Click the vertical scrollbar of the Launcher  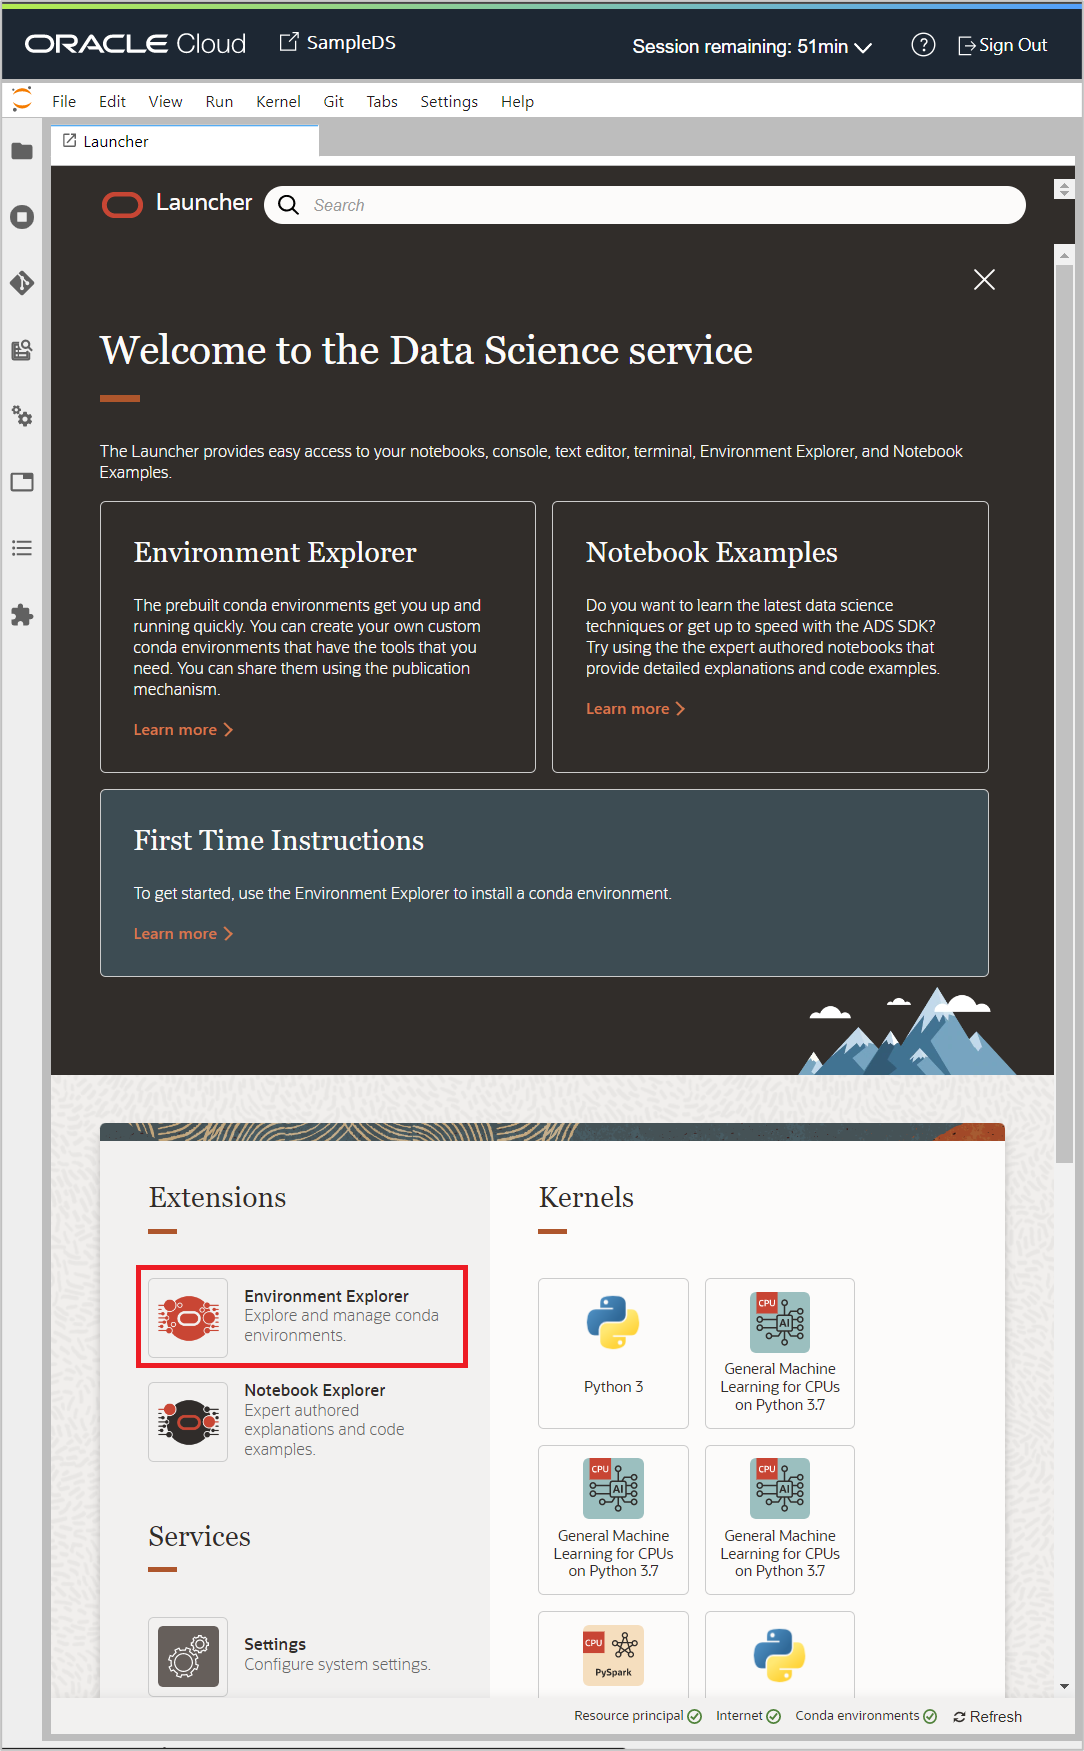pos(1064,715)
